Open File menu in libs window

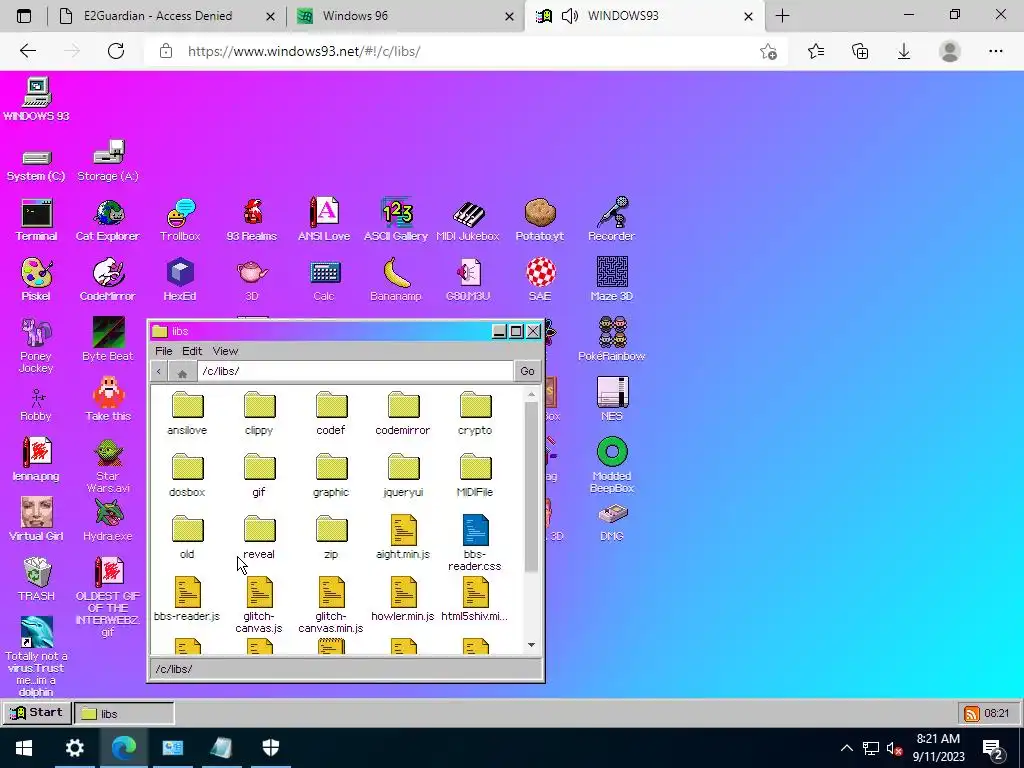163,351
